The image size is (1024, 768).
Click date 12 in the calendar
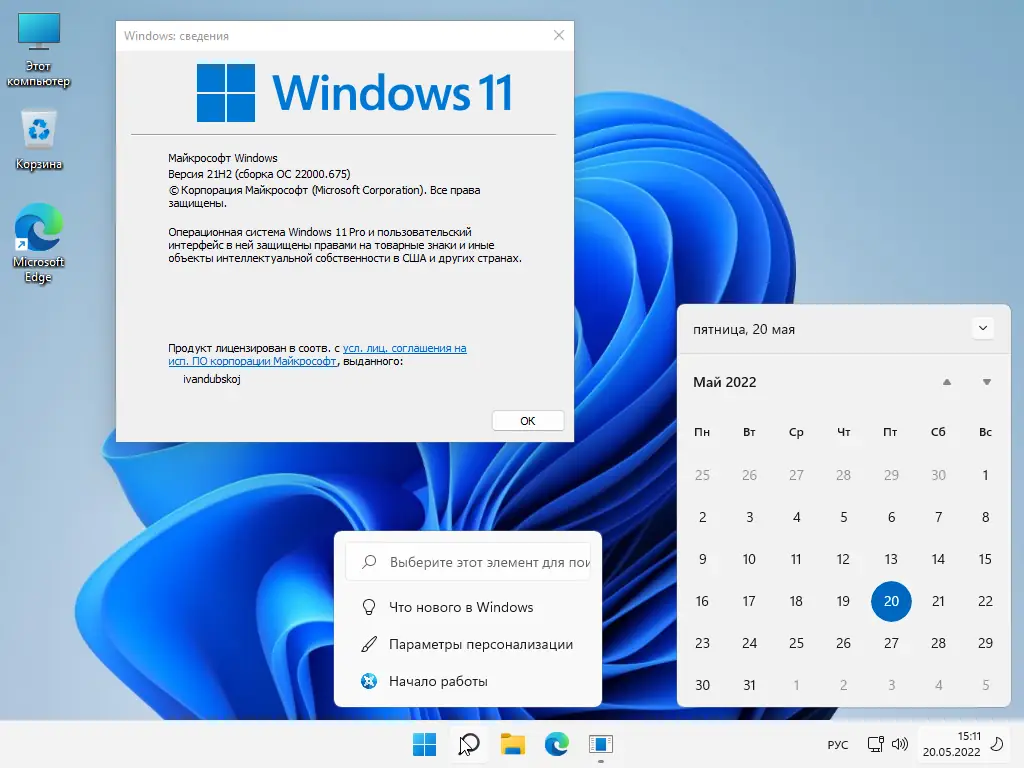point(843,559)
